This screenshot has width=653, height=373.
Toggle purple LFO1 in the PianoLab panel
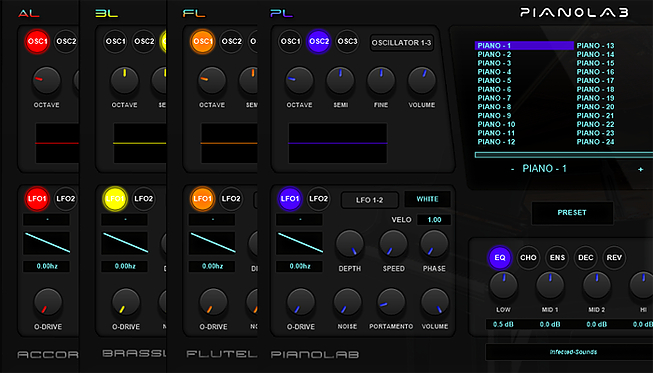(290, 199)
